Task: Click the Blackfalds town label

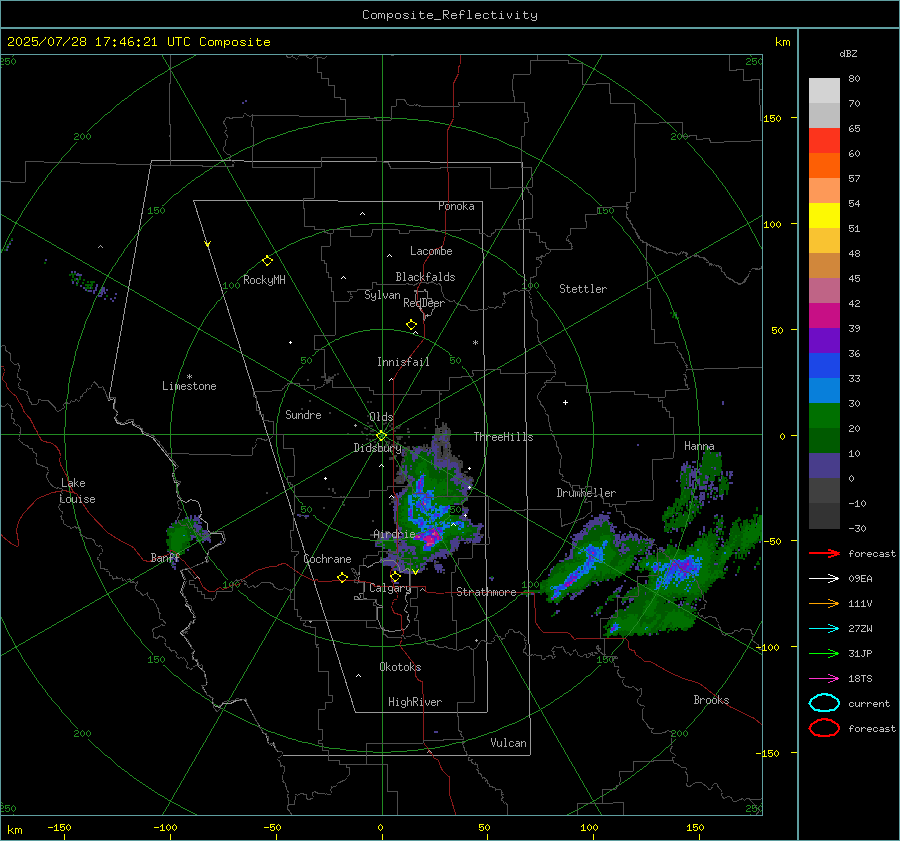Action: (425, 277)
